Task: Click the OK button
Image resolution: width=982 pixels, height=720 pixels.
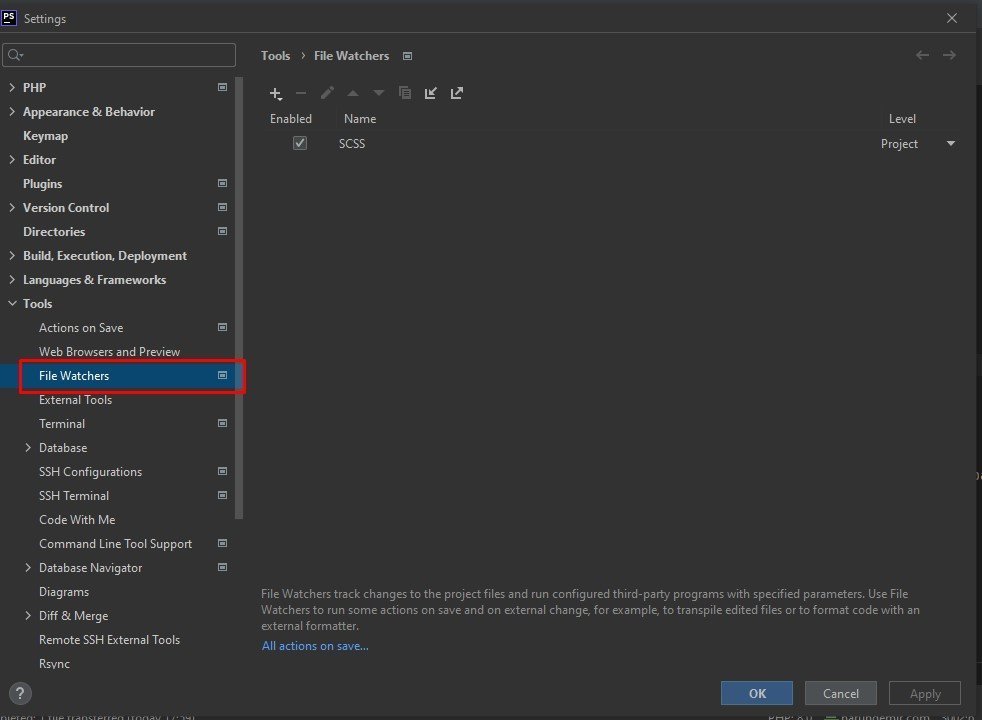Action: (757, 693)
